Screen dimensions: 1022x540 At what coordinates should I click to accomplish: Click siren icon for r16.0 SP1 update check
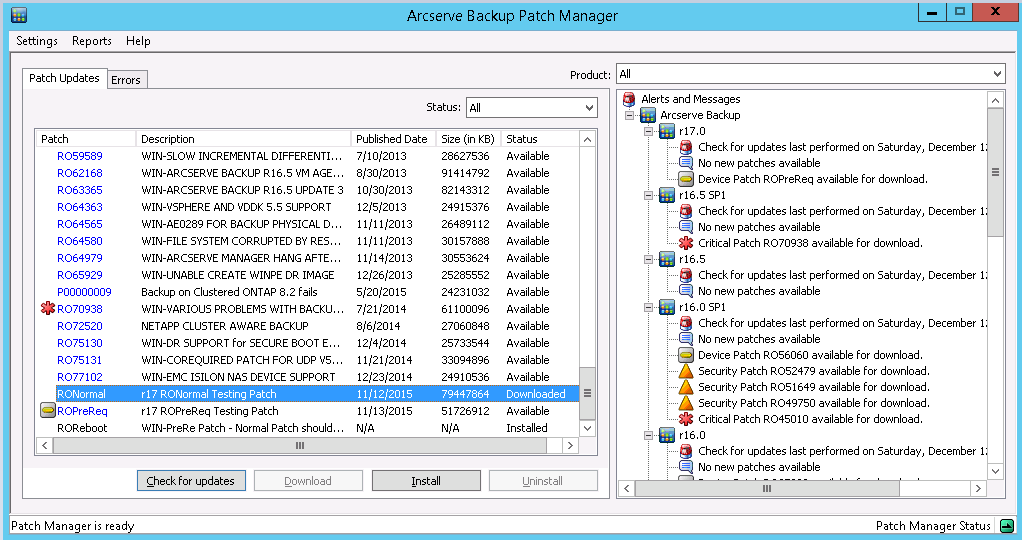pos(686,323)
